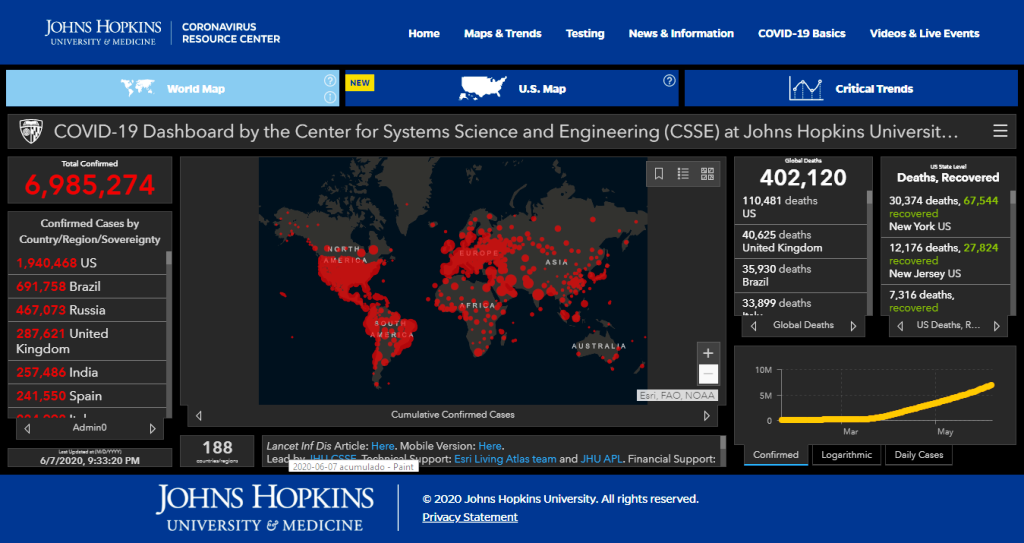The height and width of the screenshot is (543, 1024).
Task: Select the Logarithmic chart tab
Action: point(846,455)
